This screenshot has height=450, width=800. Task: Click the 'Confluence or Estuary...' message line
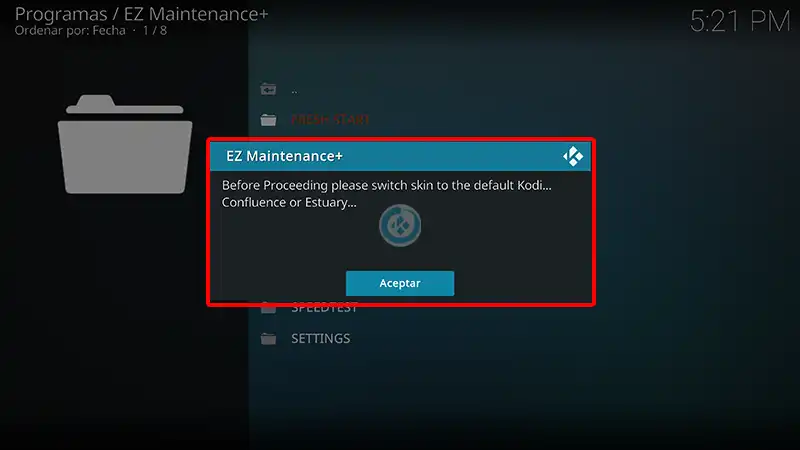click(289, 203)
